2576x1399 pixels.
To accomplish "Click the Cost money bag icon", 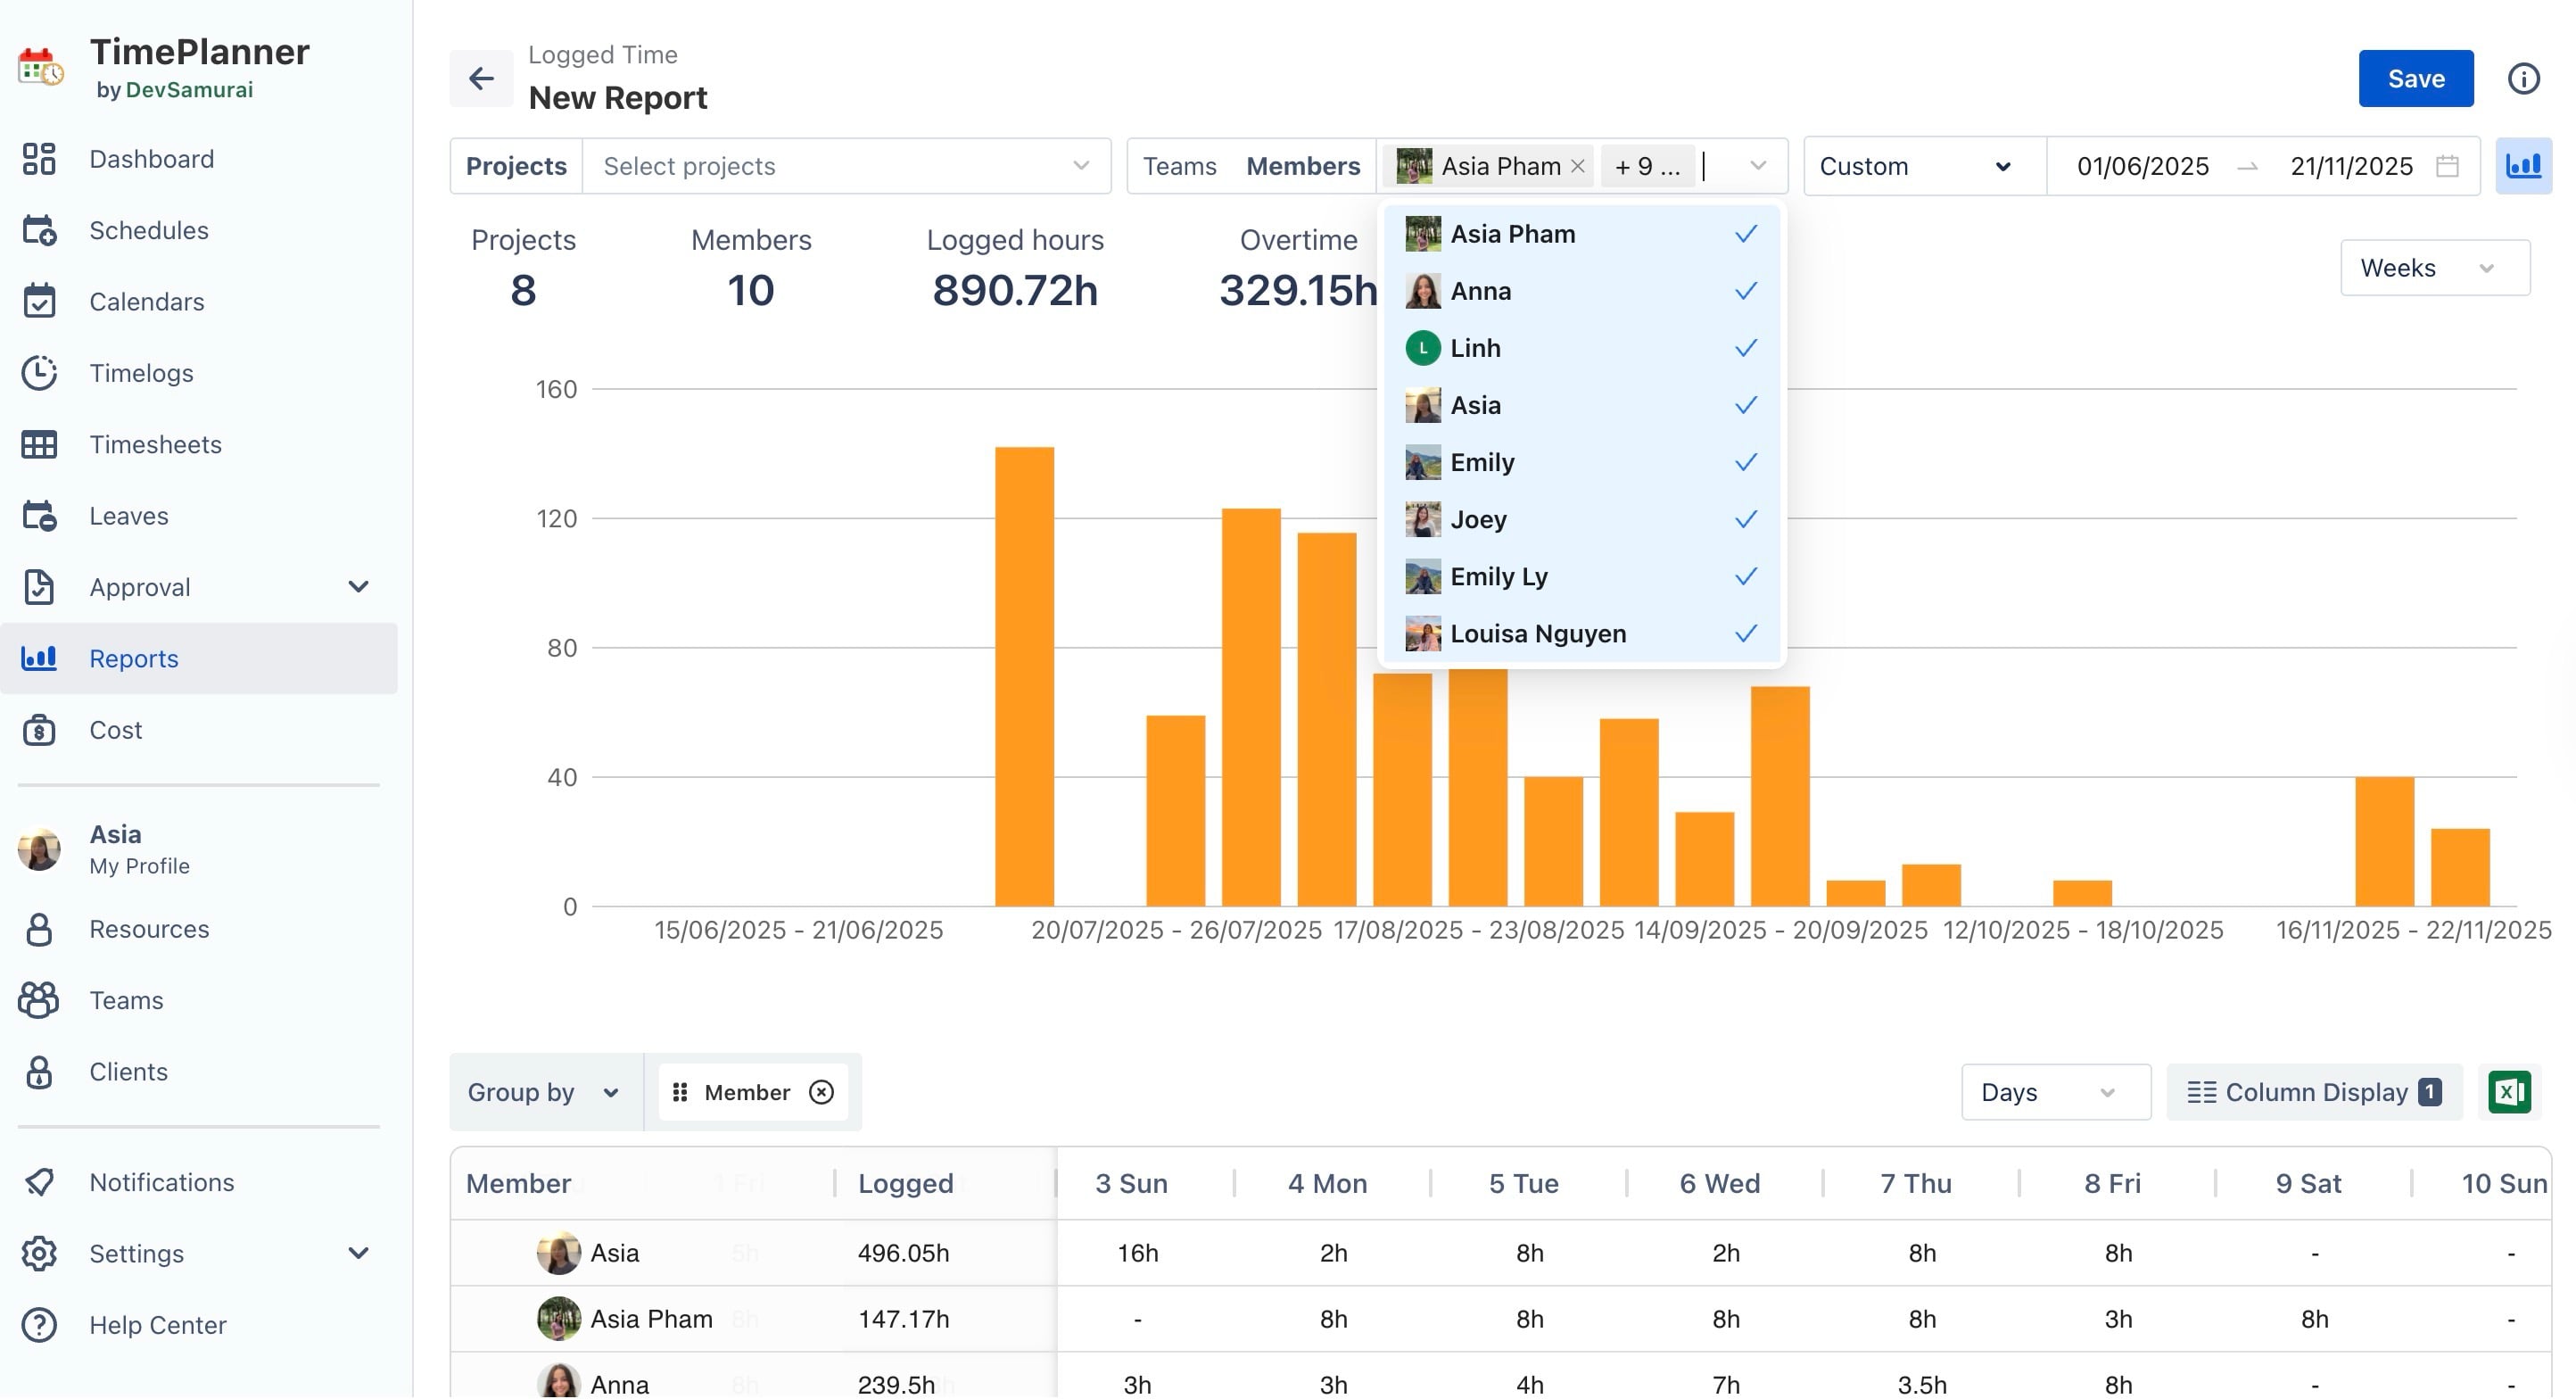I will [x=39, y=730].
